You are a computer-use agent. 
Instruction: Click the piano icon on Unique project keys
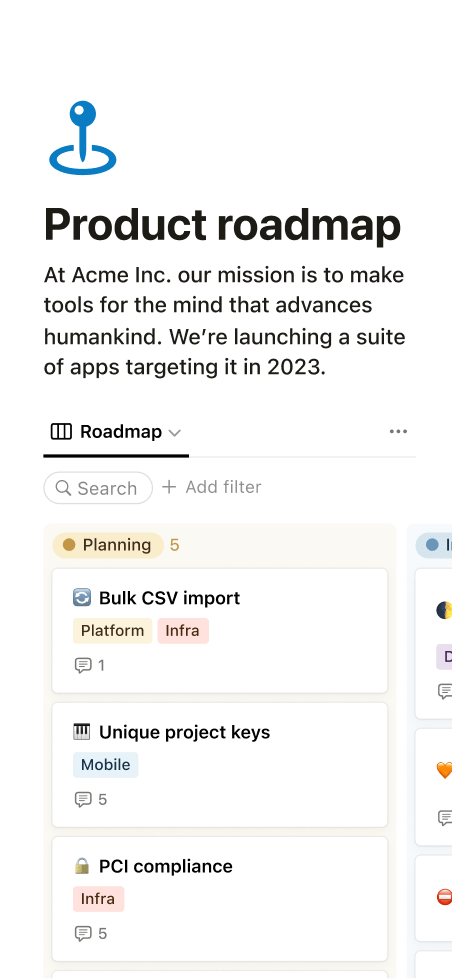(x=82, y=732)
